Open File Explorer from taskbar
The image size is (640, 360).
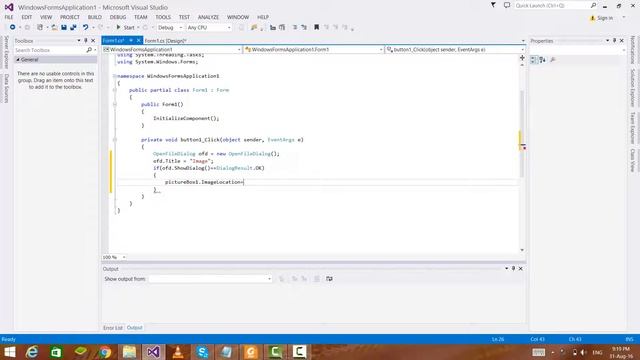[129, 352]
